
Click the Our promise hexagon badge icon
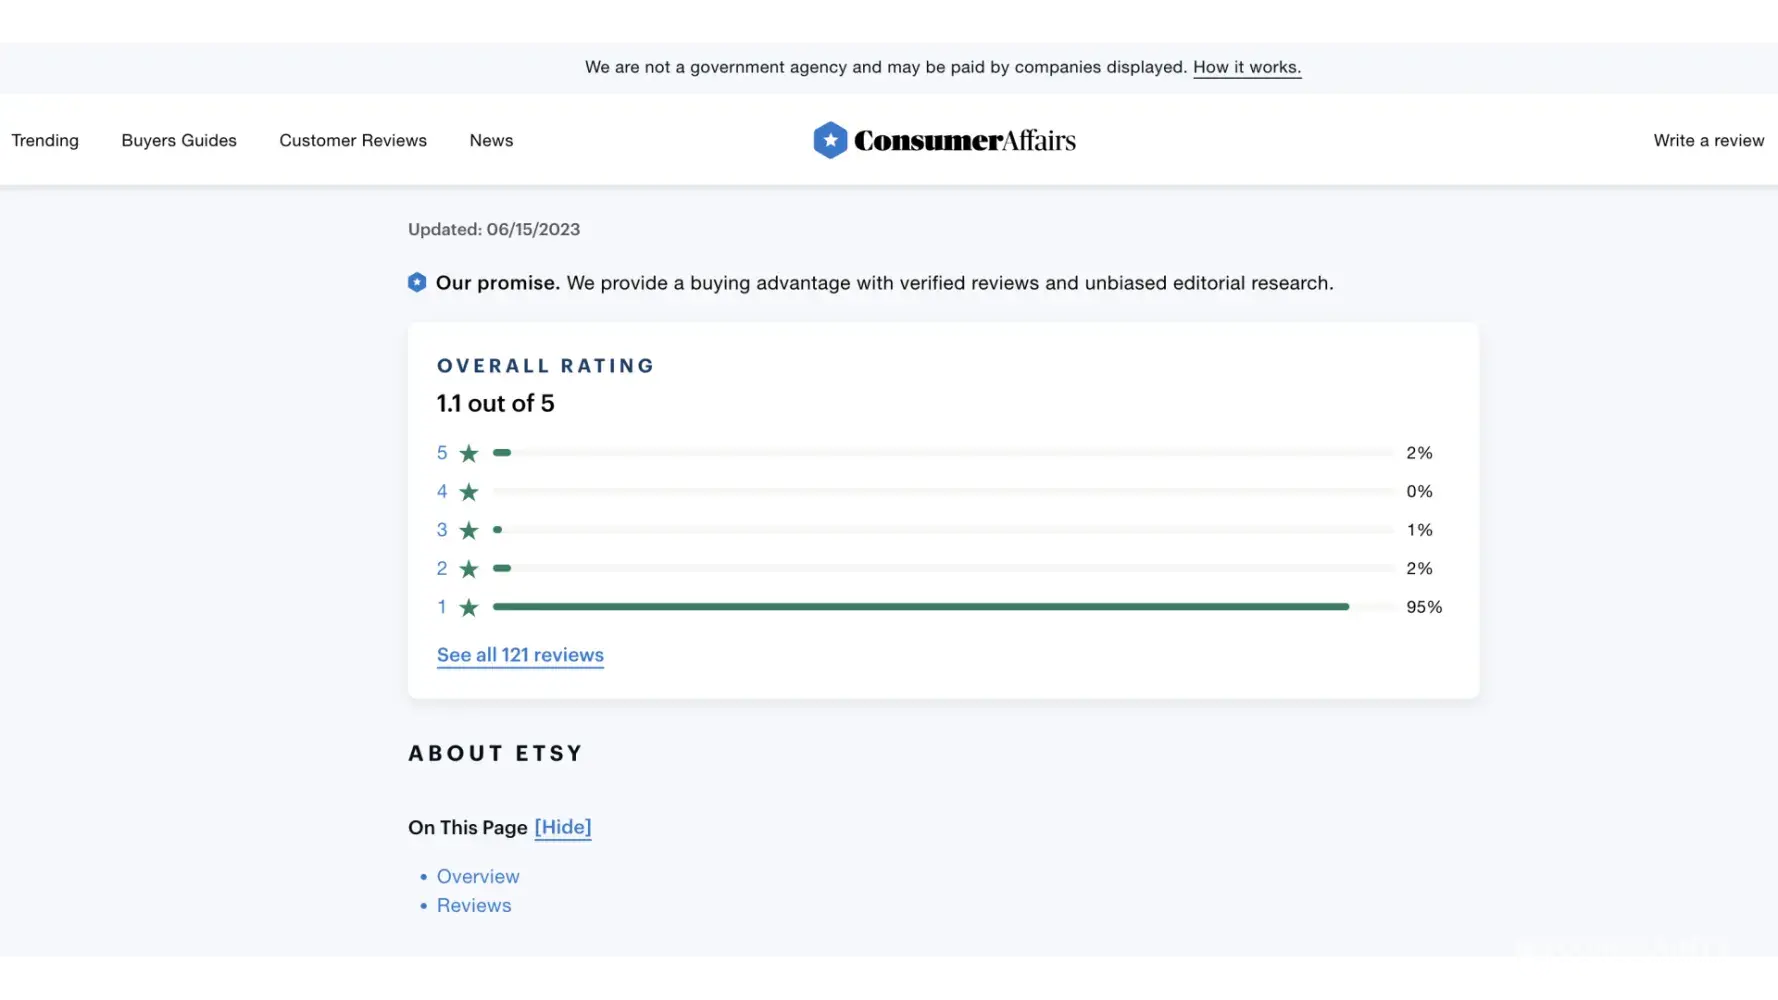click(417, 283)
